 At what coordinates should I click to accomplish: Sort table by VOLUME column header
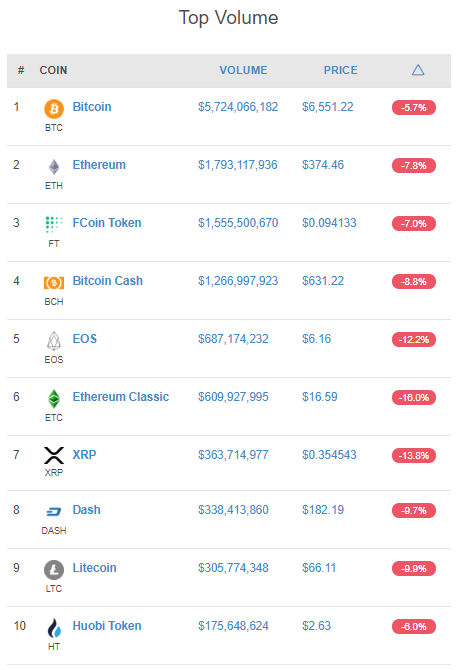pyautogui.click(x=244, y=70)
